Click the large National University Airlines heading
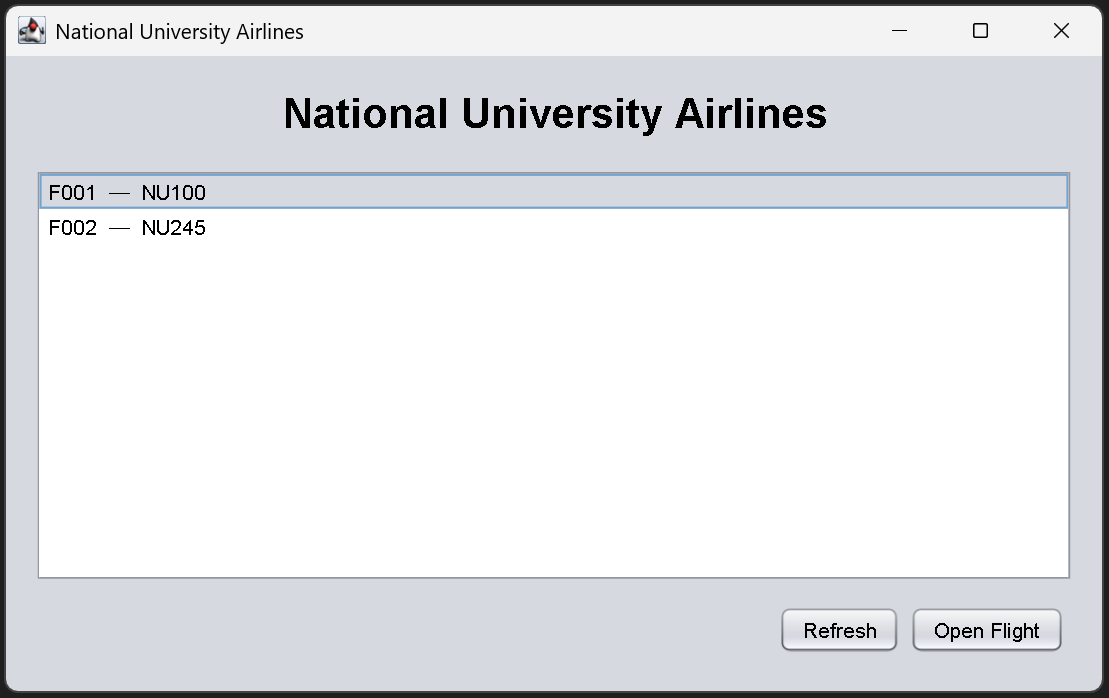The height and width of the screenshot is (698, 1109). coord(555,113)
